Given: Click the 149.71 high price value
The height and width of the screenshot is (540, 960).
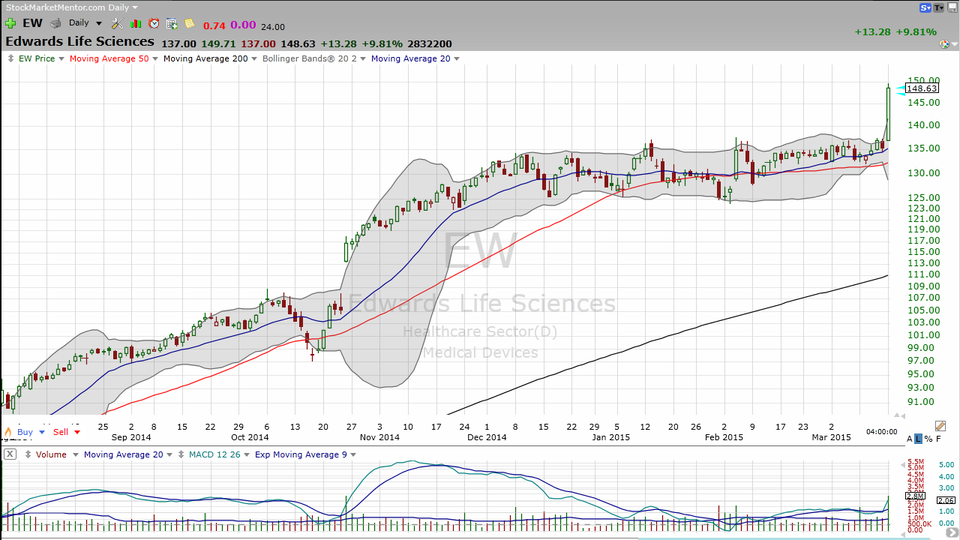Looking at the screenshot, I should 219,44.
